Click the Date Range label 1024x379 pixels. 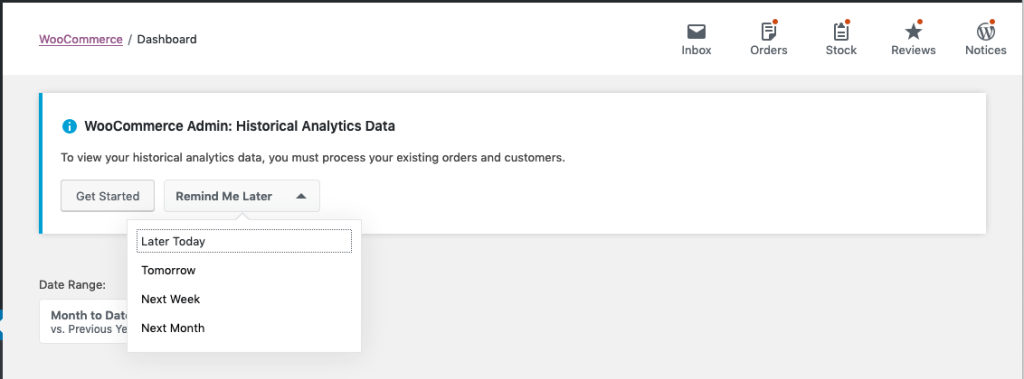pos(72,284)
